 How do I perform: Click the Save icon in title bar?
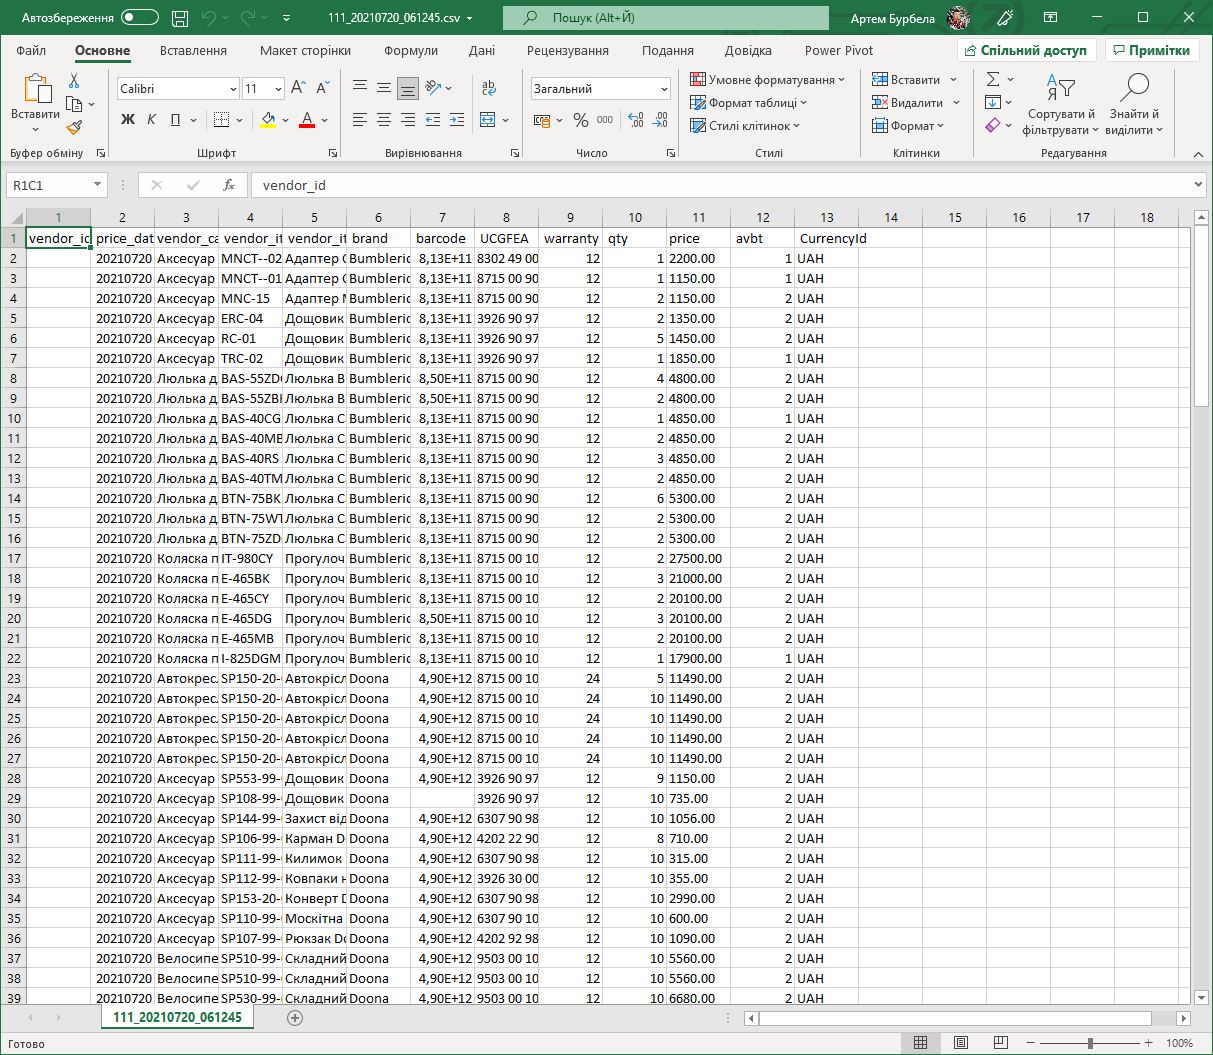(x=180, y=18)
